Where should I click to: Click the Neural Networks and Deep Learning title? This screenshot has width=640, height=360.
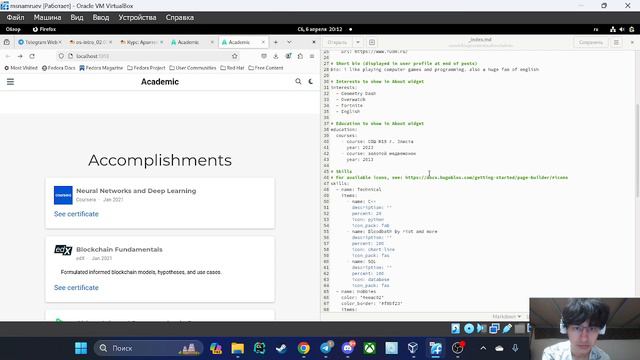point(136,191)
